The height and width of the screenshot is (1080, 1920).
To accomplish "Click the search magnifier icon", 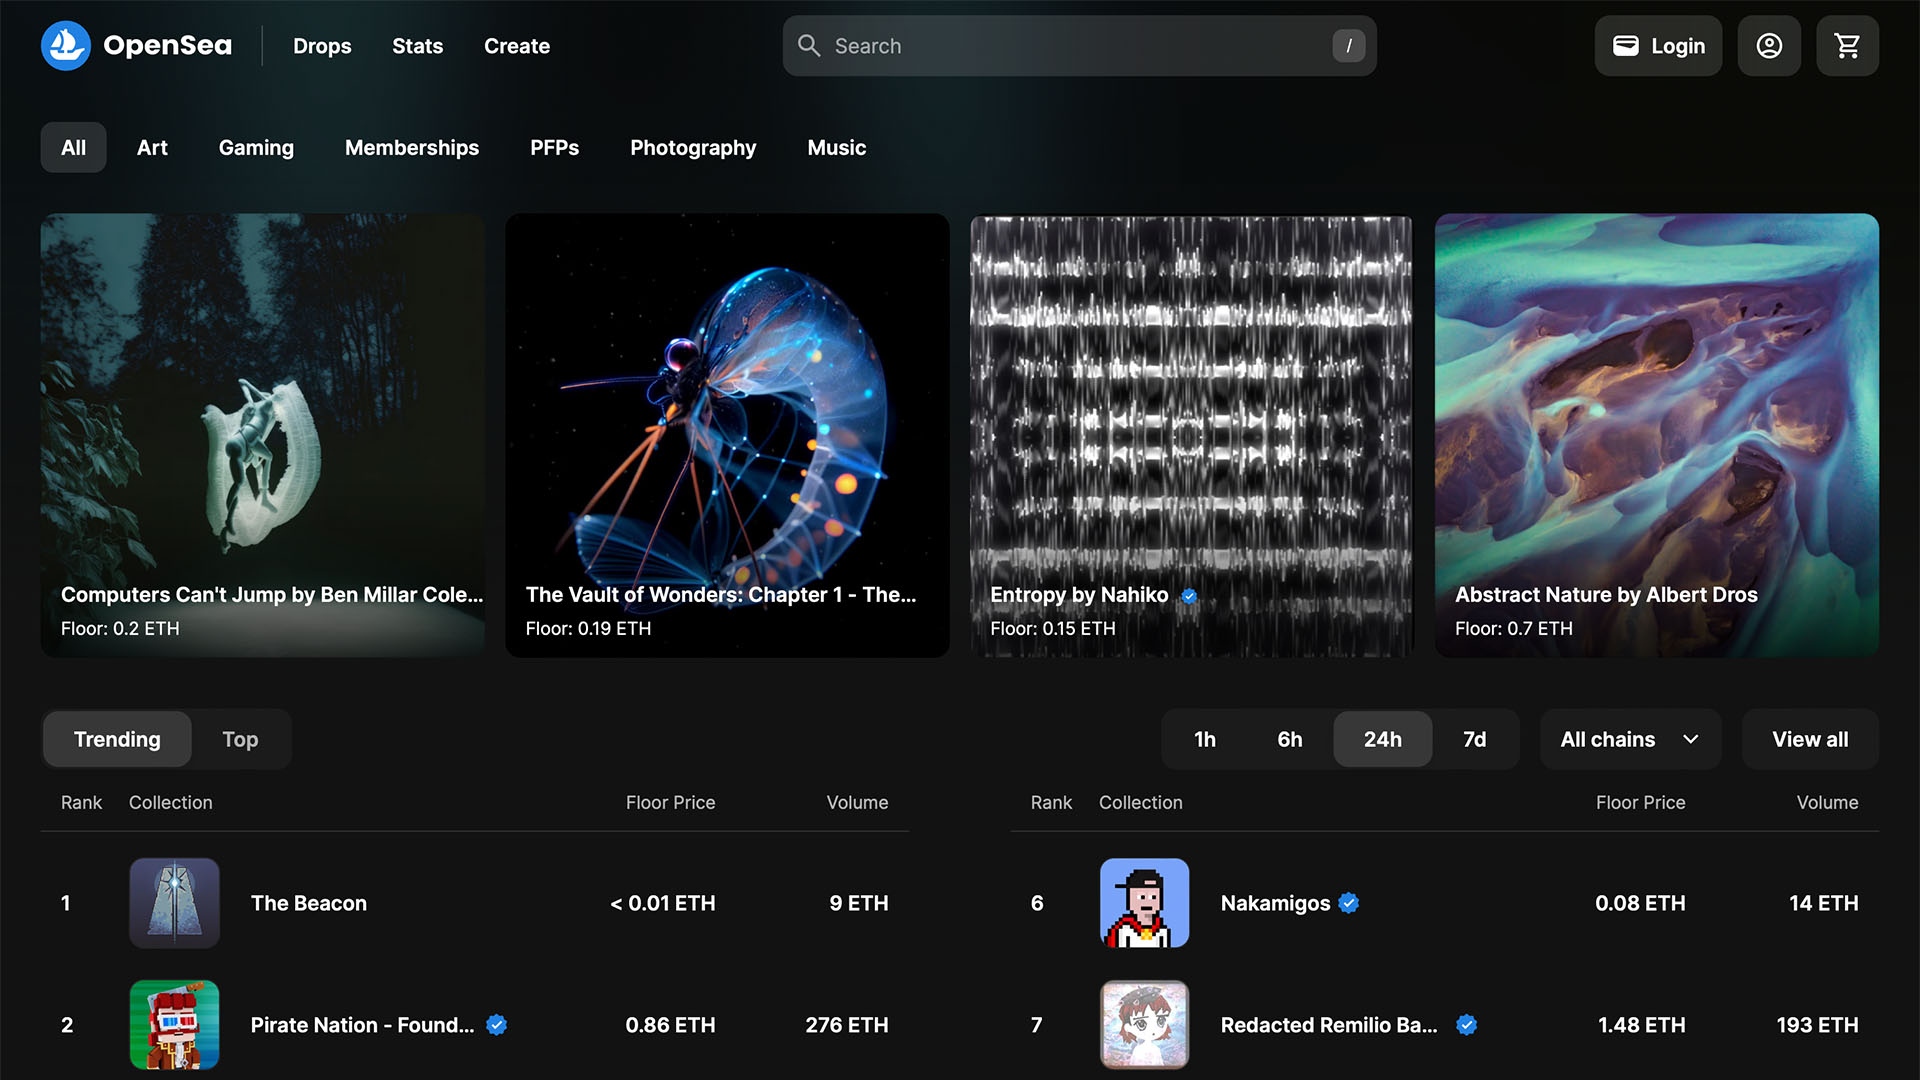I will [809, 46].
